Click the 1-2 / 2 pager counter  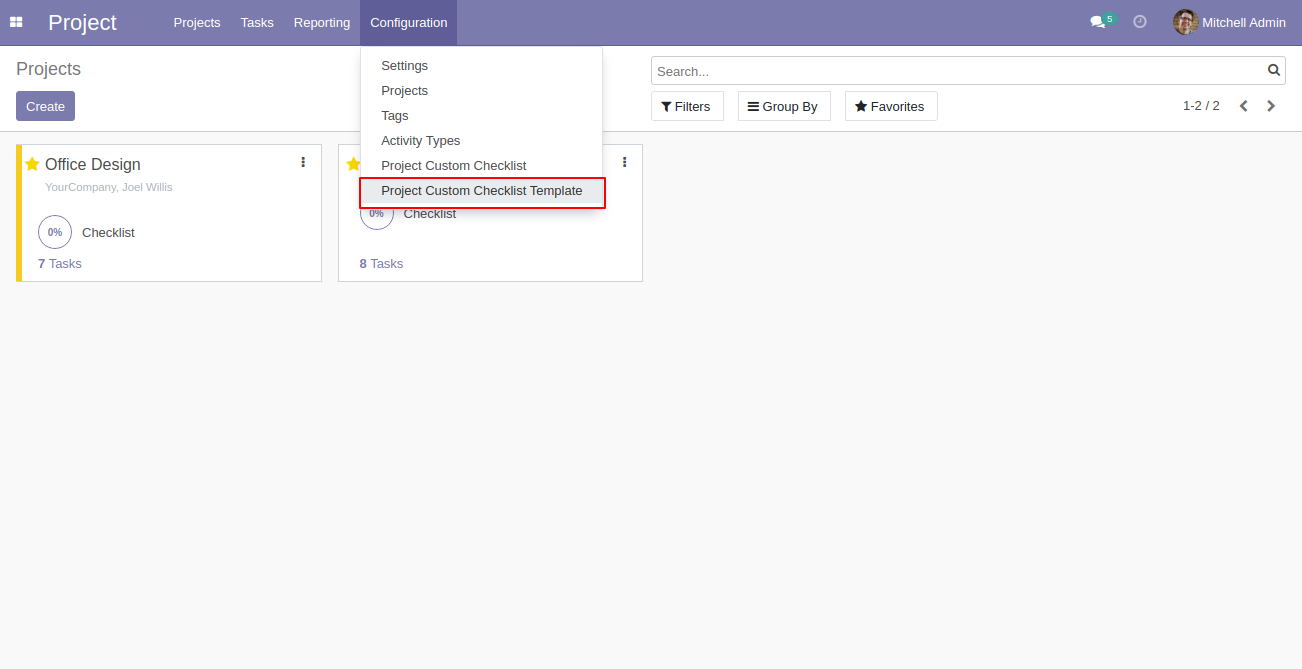tap(1201, 106)
